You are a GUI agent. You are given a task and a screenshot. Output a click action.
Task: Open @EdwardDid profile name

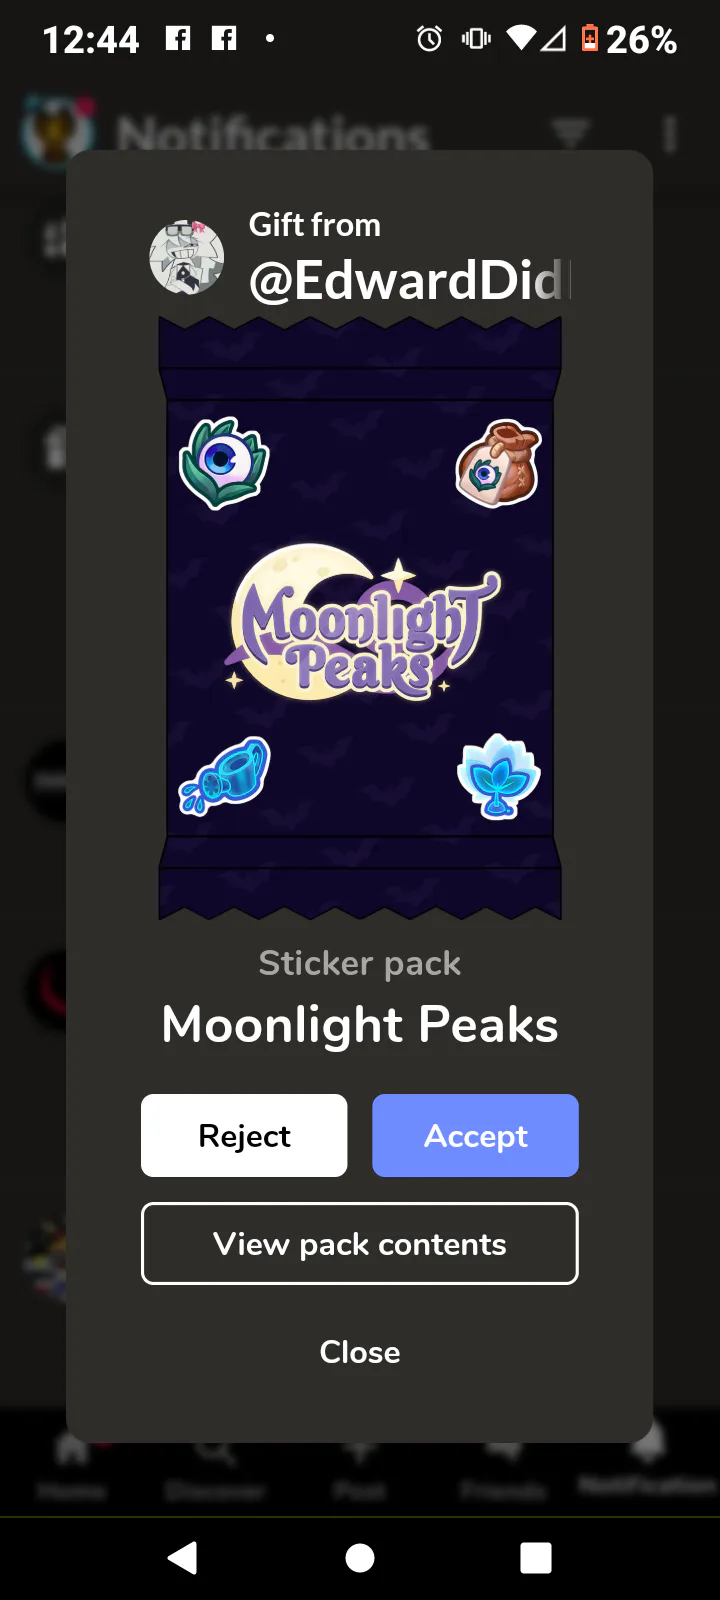point(410,280)
